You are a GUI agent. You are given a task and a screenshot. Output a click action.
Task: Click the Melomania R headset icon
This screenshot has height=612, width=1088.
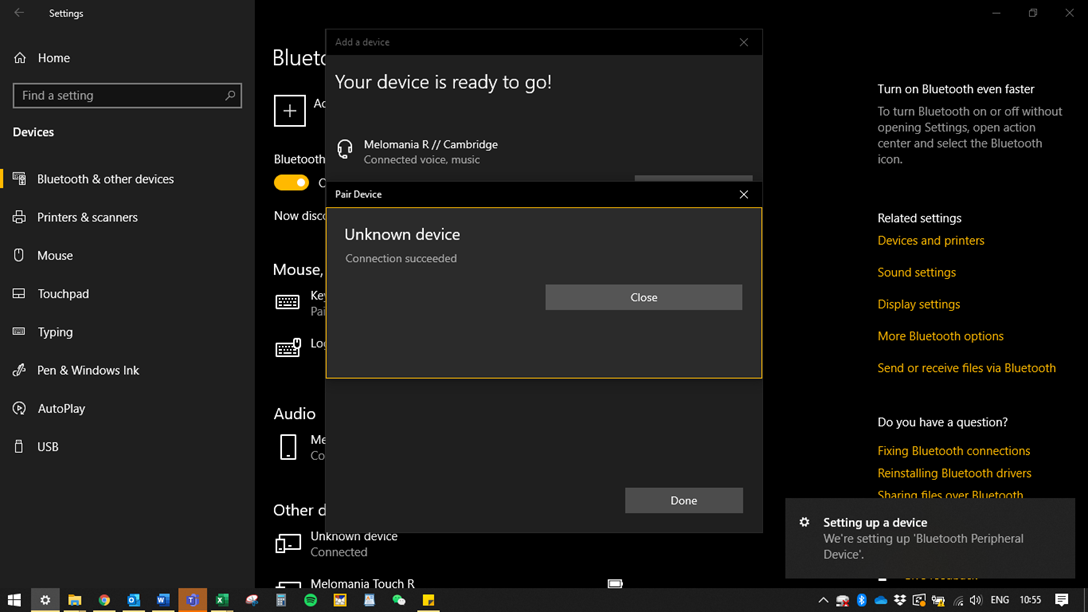coord(345,150)
